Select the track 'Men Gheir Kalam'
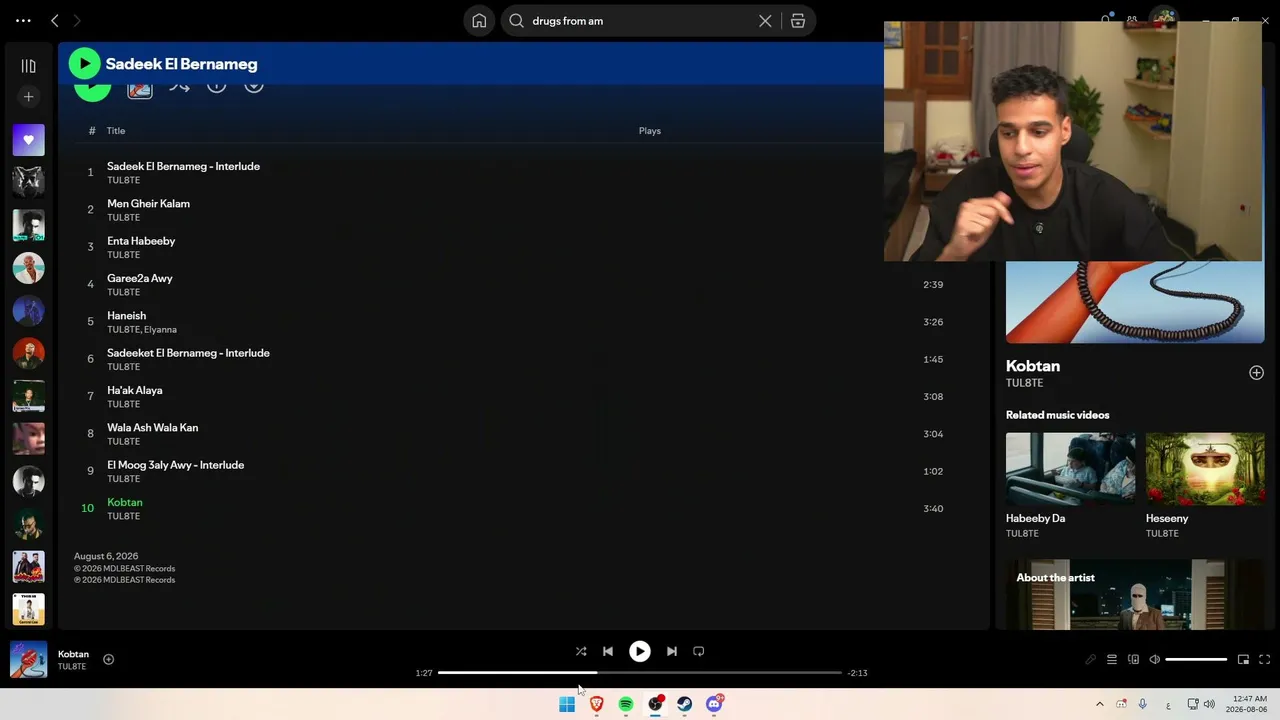The image size is (1280, 720). click(148, 204)
